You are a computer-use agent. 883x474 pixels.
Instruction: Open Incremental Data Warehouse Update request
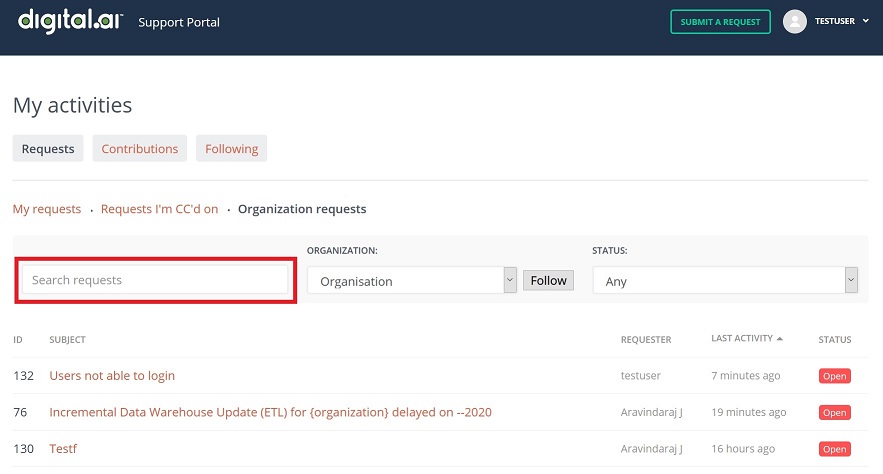(270, 412)
